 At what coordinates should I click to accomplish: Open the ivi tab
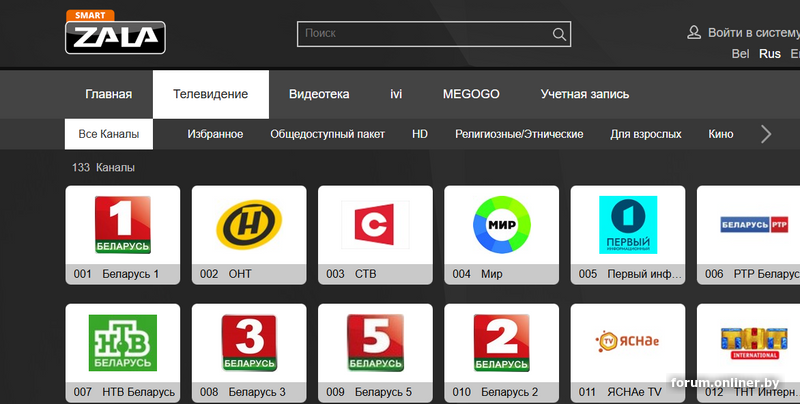tap(396, 94)
